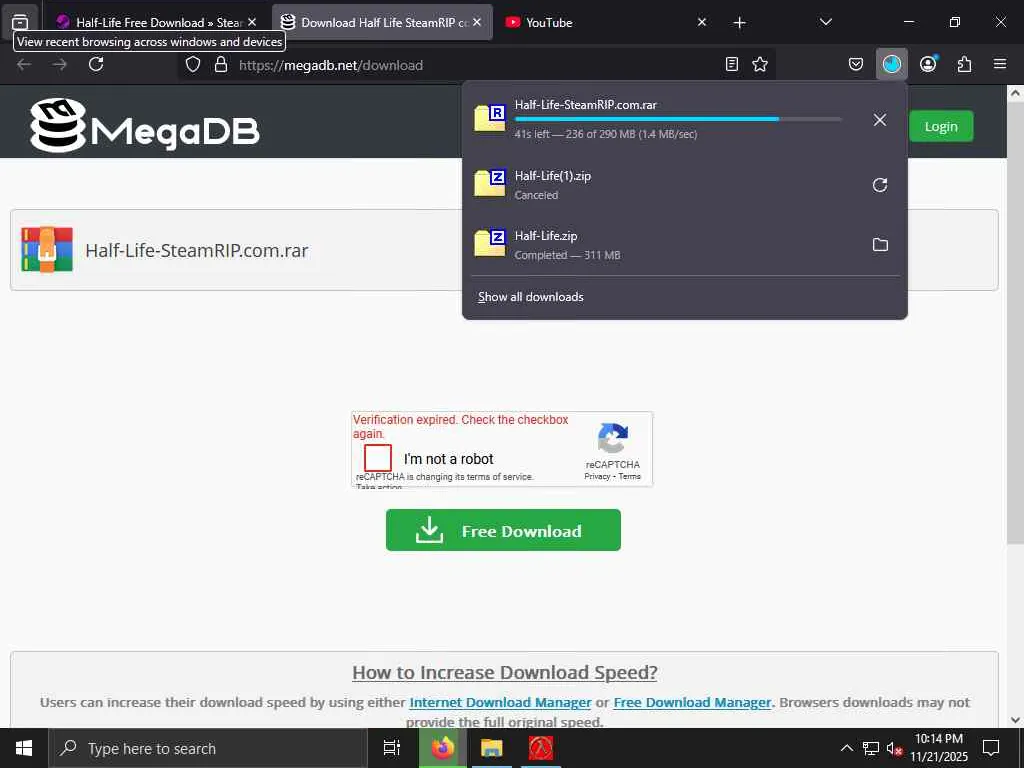Open Windows Start menu

(x=24, y=748)
